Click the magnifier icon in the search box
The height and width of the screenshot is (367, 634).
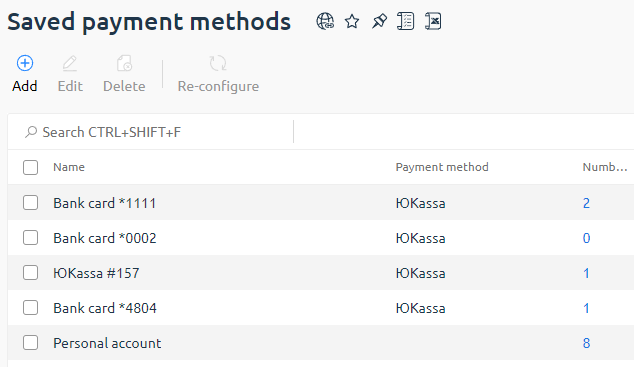click(31, 132)
